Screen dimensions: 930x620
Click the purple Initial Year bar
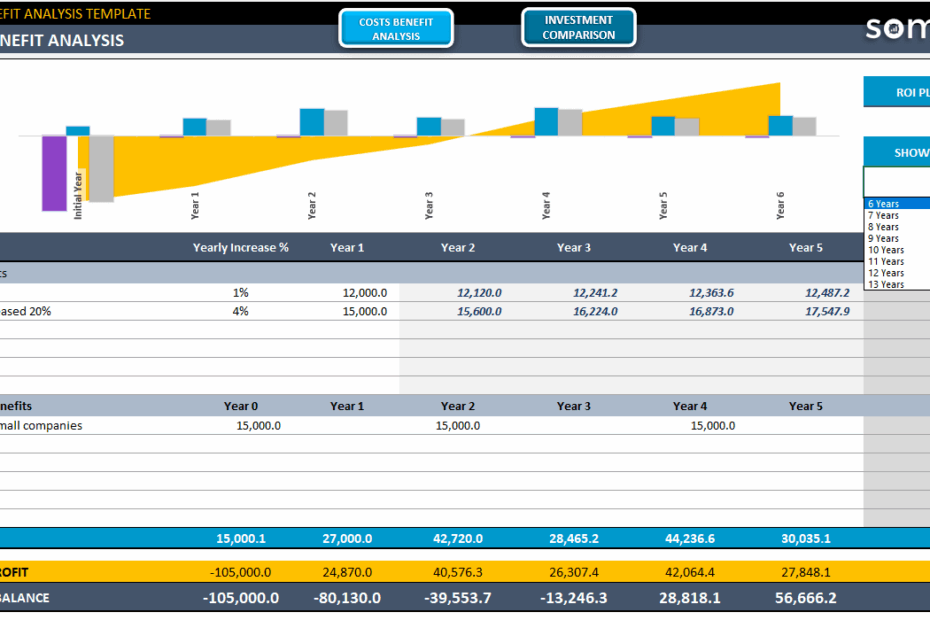(x=52, y=170)
